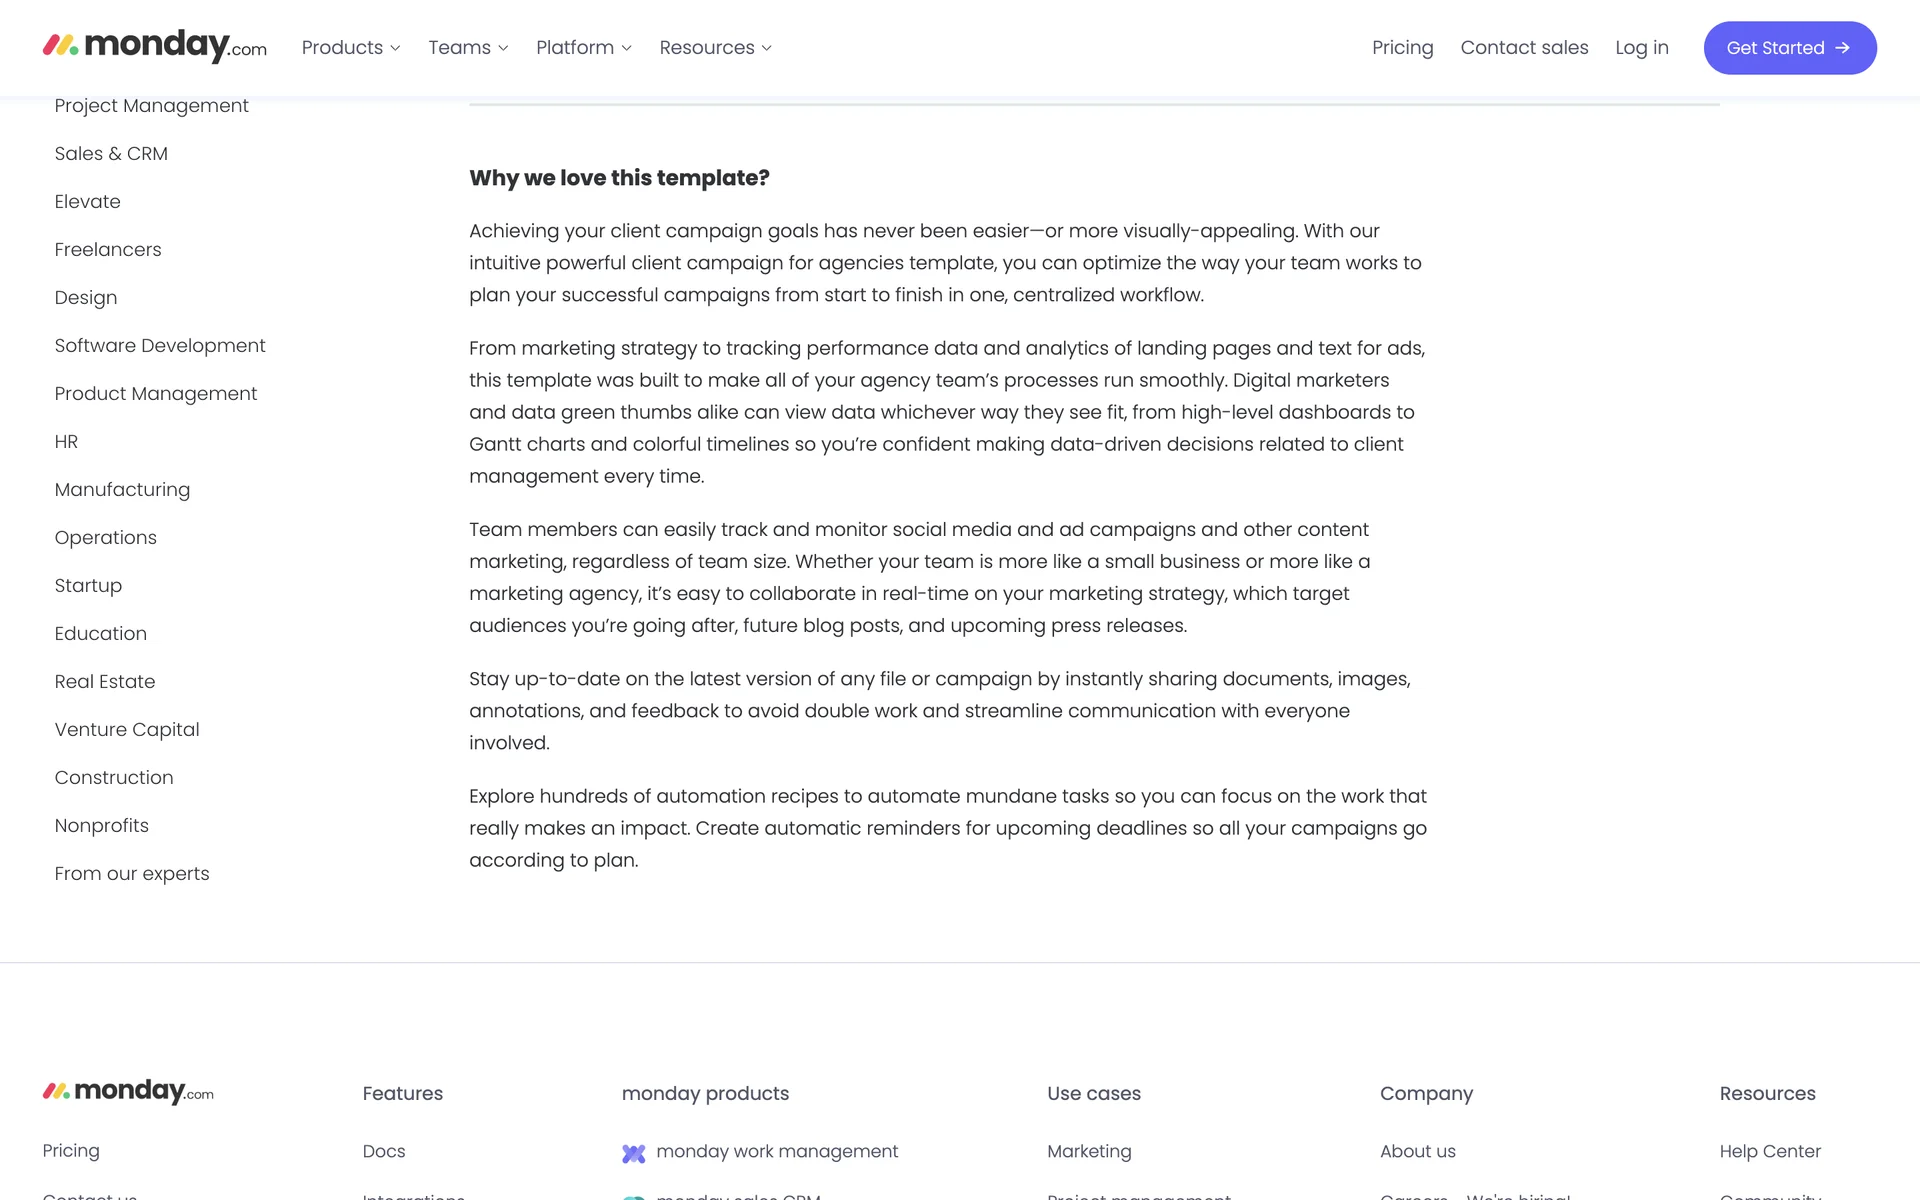
Task: Expand the Products dropdown menu
Action: 351,48
